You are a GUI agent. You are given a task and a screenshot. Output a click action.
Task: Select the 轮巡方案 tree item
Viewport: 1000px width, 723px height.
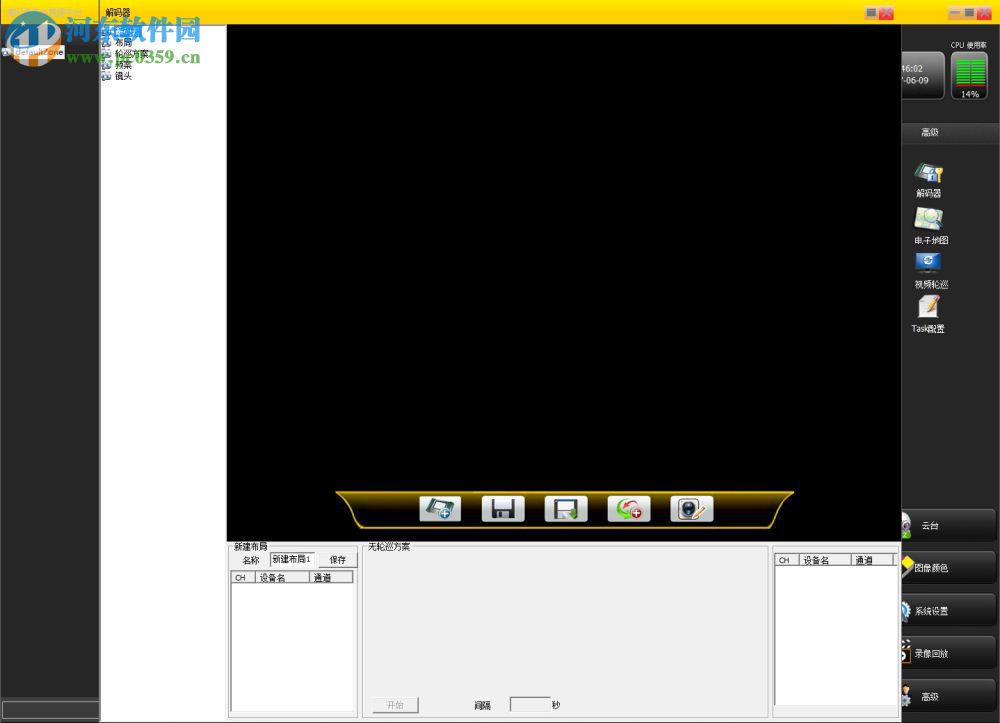(131, 54)
